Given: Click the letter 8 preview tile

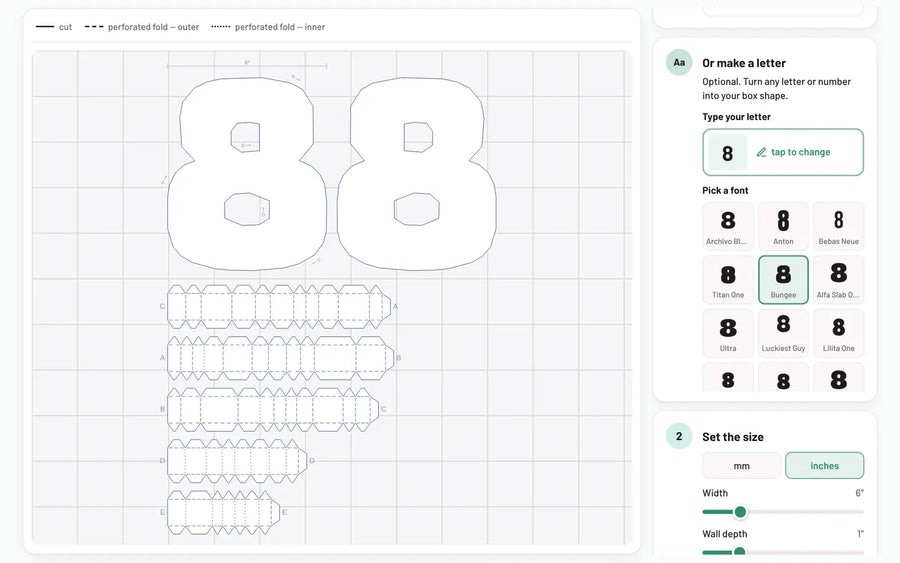Looking at the screenshot, I should coord(727,153).
